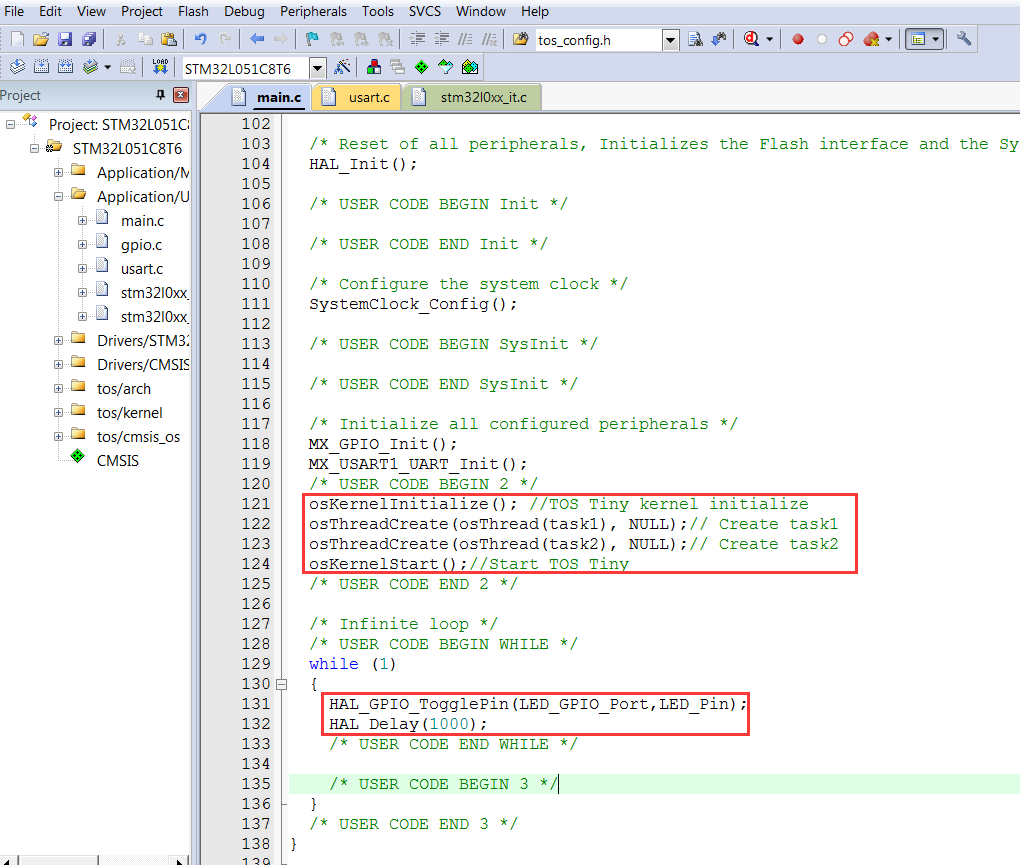Screen dimensions: 1020x865
Task: Open the SVCS menu
Action: point(425,11)
